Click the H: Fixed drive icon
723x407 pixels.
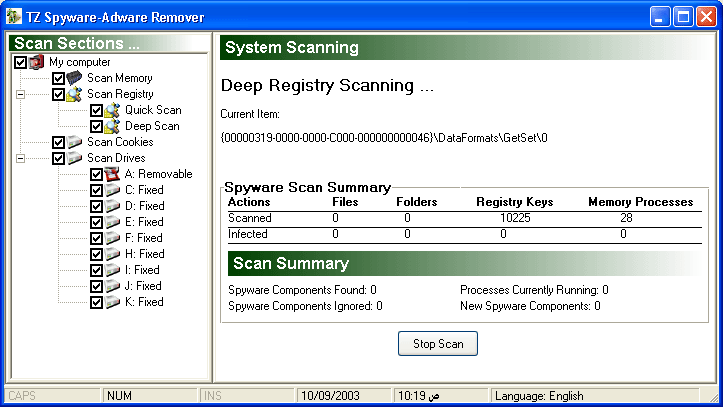click(112, 254)
